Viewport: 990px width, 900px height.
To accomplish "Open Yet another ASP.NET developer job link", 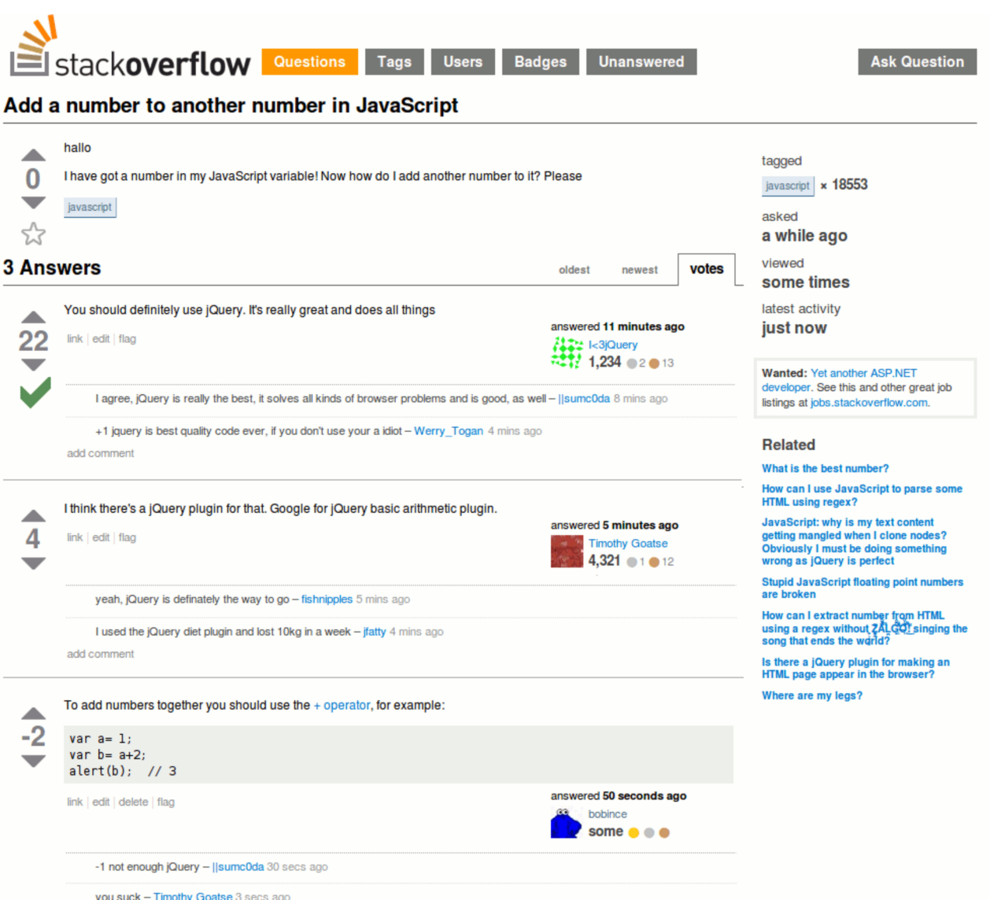I will coord(839,380).
